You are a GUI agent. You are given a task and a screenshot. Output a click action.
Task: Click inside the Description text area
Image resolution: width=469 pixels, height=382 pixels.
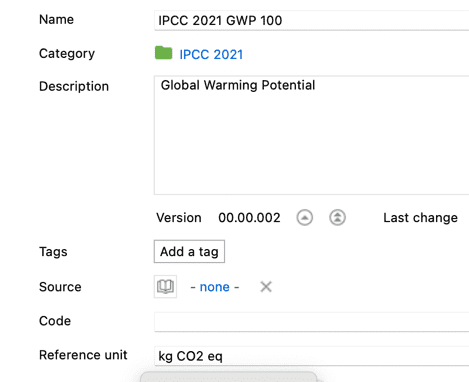pyautogui.click(x=311, y=135)
